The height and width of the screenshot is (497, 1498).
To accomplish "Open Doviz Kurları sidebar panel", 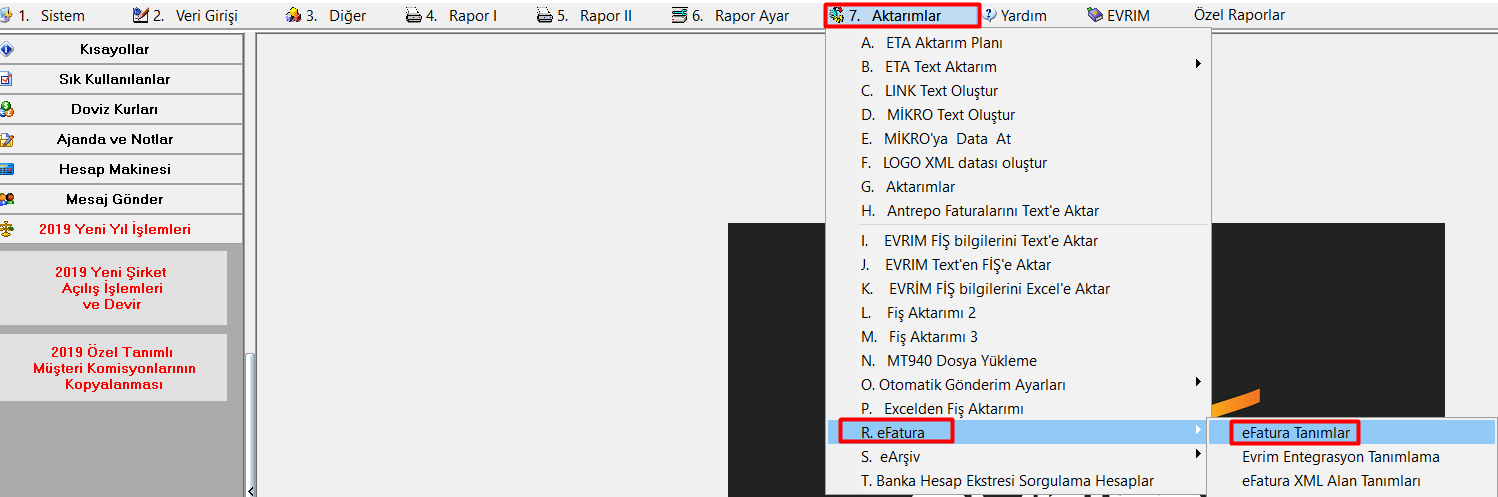I will tap(121, 109).
